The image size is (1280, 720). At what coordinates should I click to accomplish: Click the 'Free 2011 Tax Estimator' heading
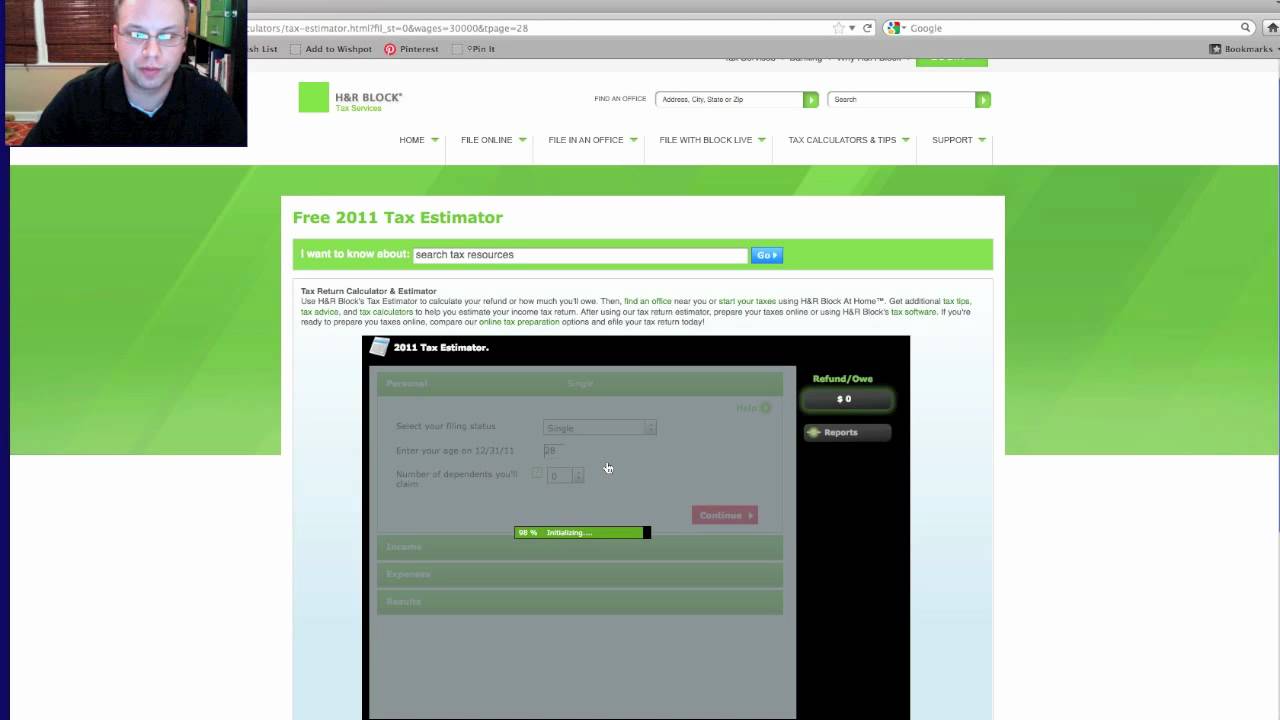pyautogui.click(x=398, y=218)
